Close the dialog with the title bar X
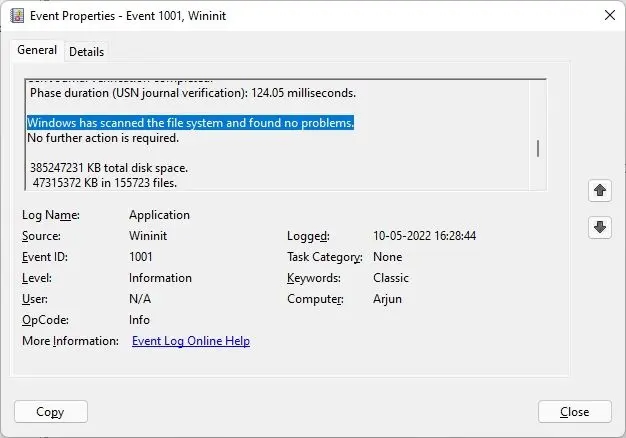 (x=609, y=15)
